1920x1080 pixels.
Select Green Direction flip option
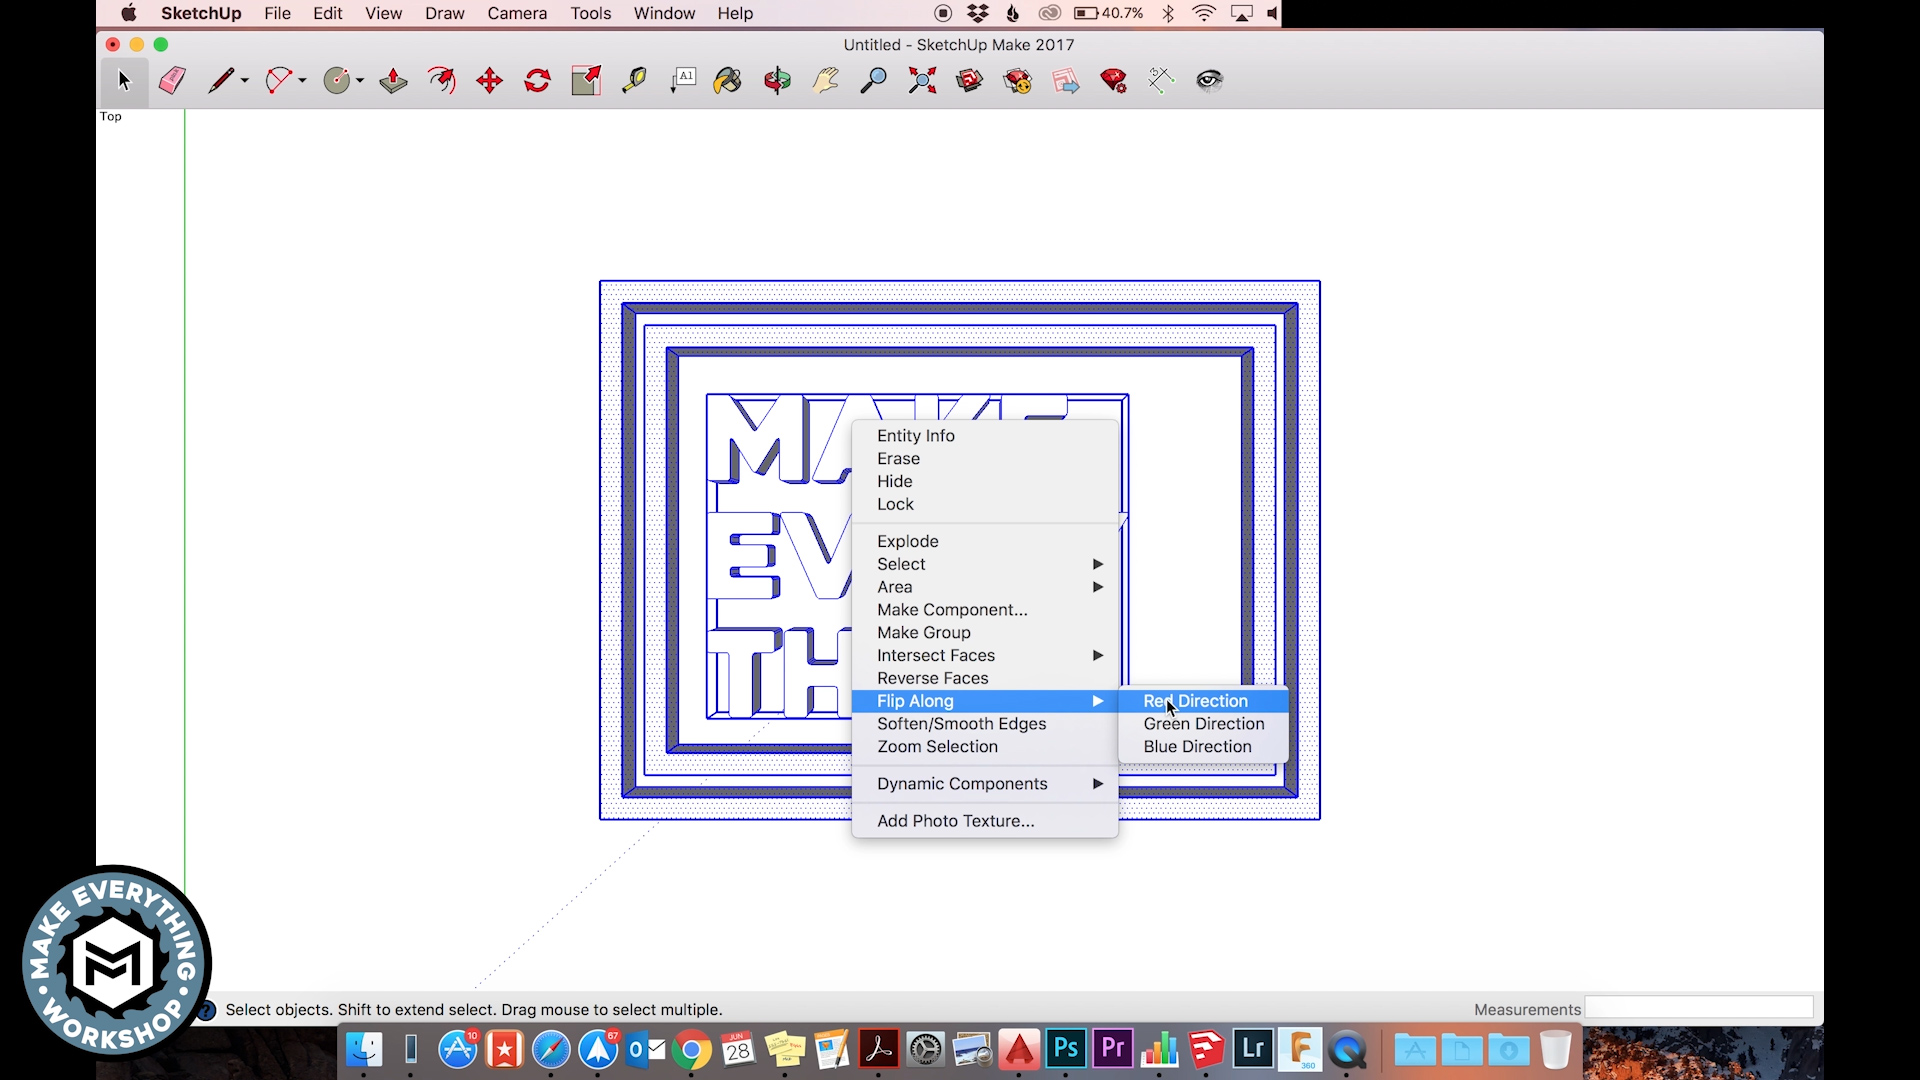point(1204,723)
